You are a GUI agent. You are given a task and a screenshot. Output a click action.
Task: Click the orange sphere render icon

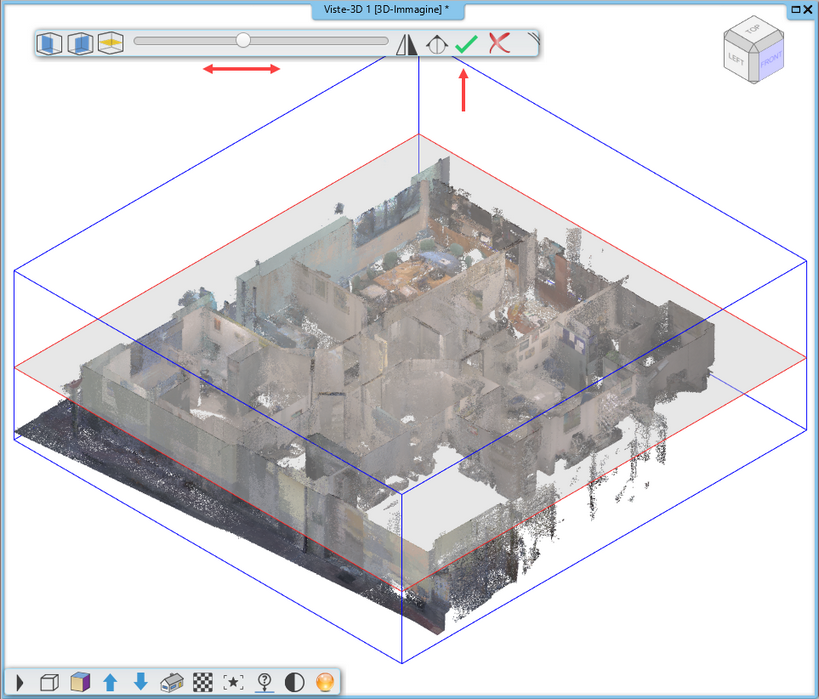(x=325, y=682)
